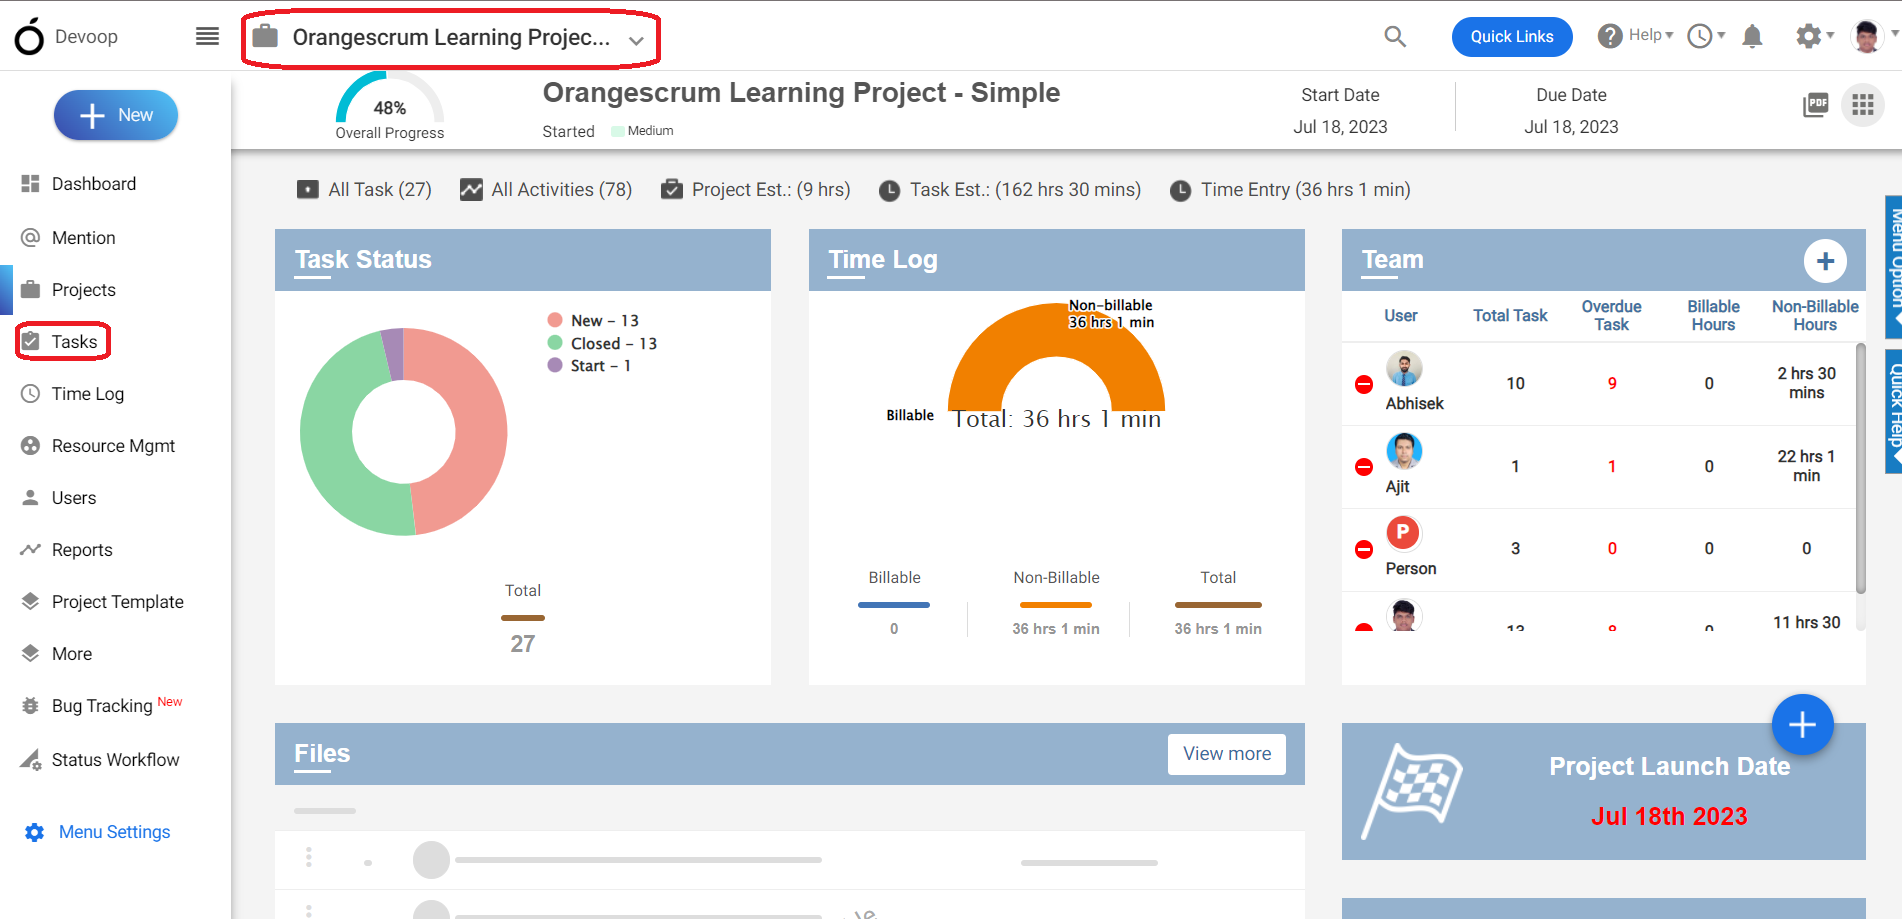
Task: Click the checkered flag launch icon
Action: tap(1412, 790)
